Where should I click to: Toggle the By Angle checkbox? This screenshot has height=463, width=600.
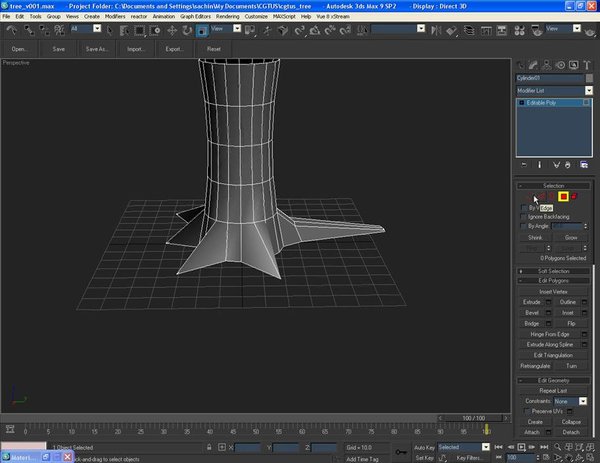click(x=525, y=227)
